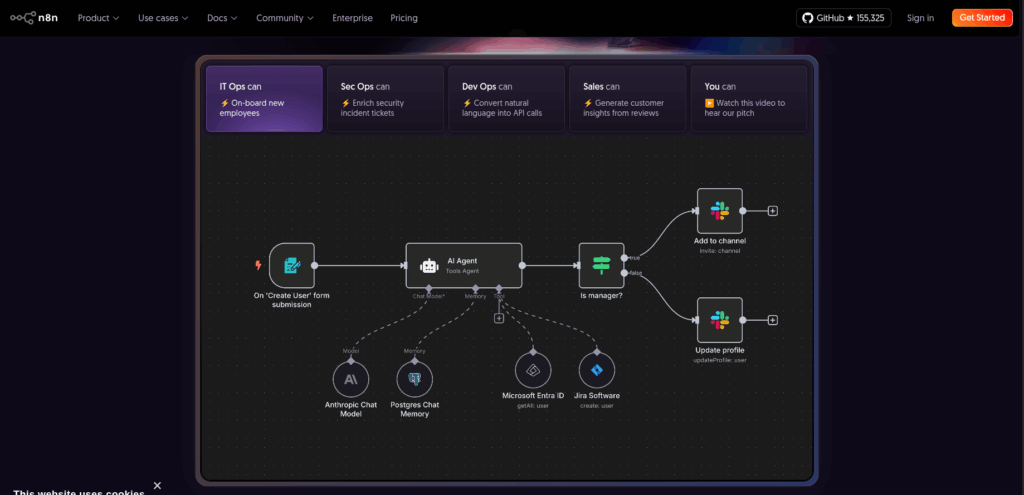The image size is (1024, 495).
Task: Click the Slack 'Update profile' node
Action: 719,320
